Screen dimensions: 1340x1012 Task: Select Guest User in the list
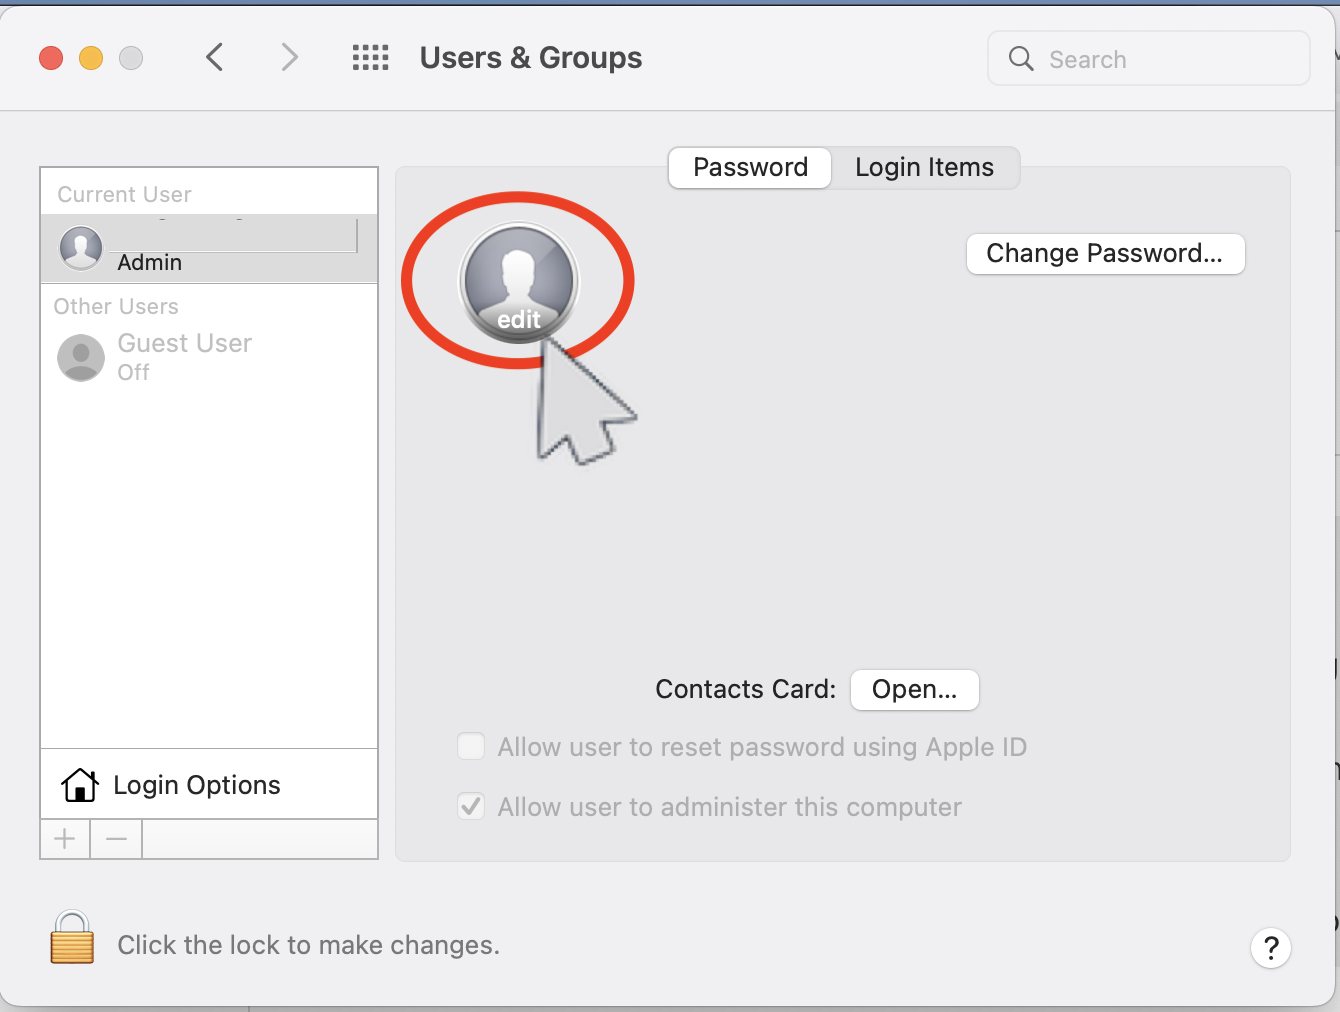pyautogui.click(x=185, y=356)
